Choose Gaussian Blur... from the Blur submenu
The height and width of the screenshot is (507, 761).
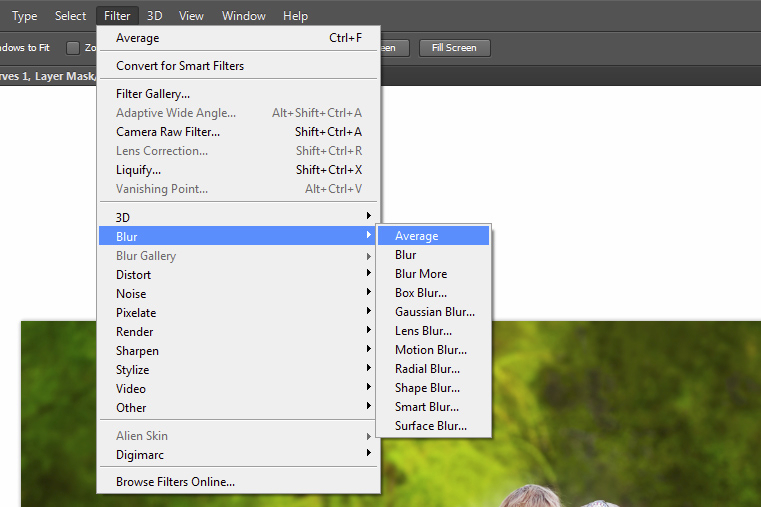(x=434, y=312)
